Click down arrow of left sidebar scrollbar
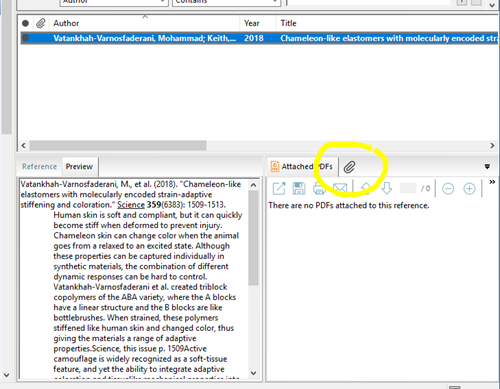The image size is (500, 389). click(6, 375)
